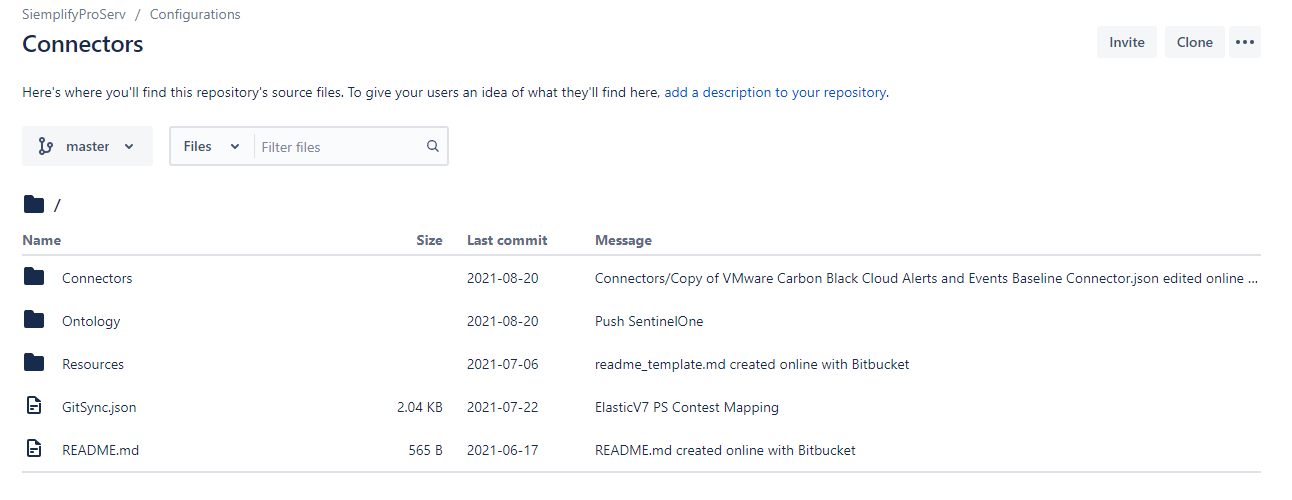Open the ElasticV7 PS Contest Mapping commit
Viewport: 1292px width, 500px height.
[x=686, y=407]
